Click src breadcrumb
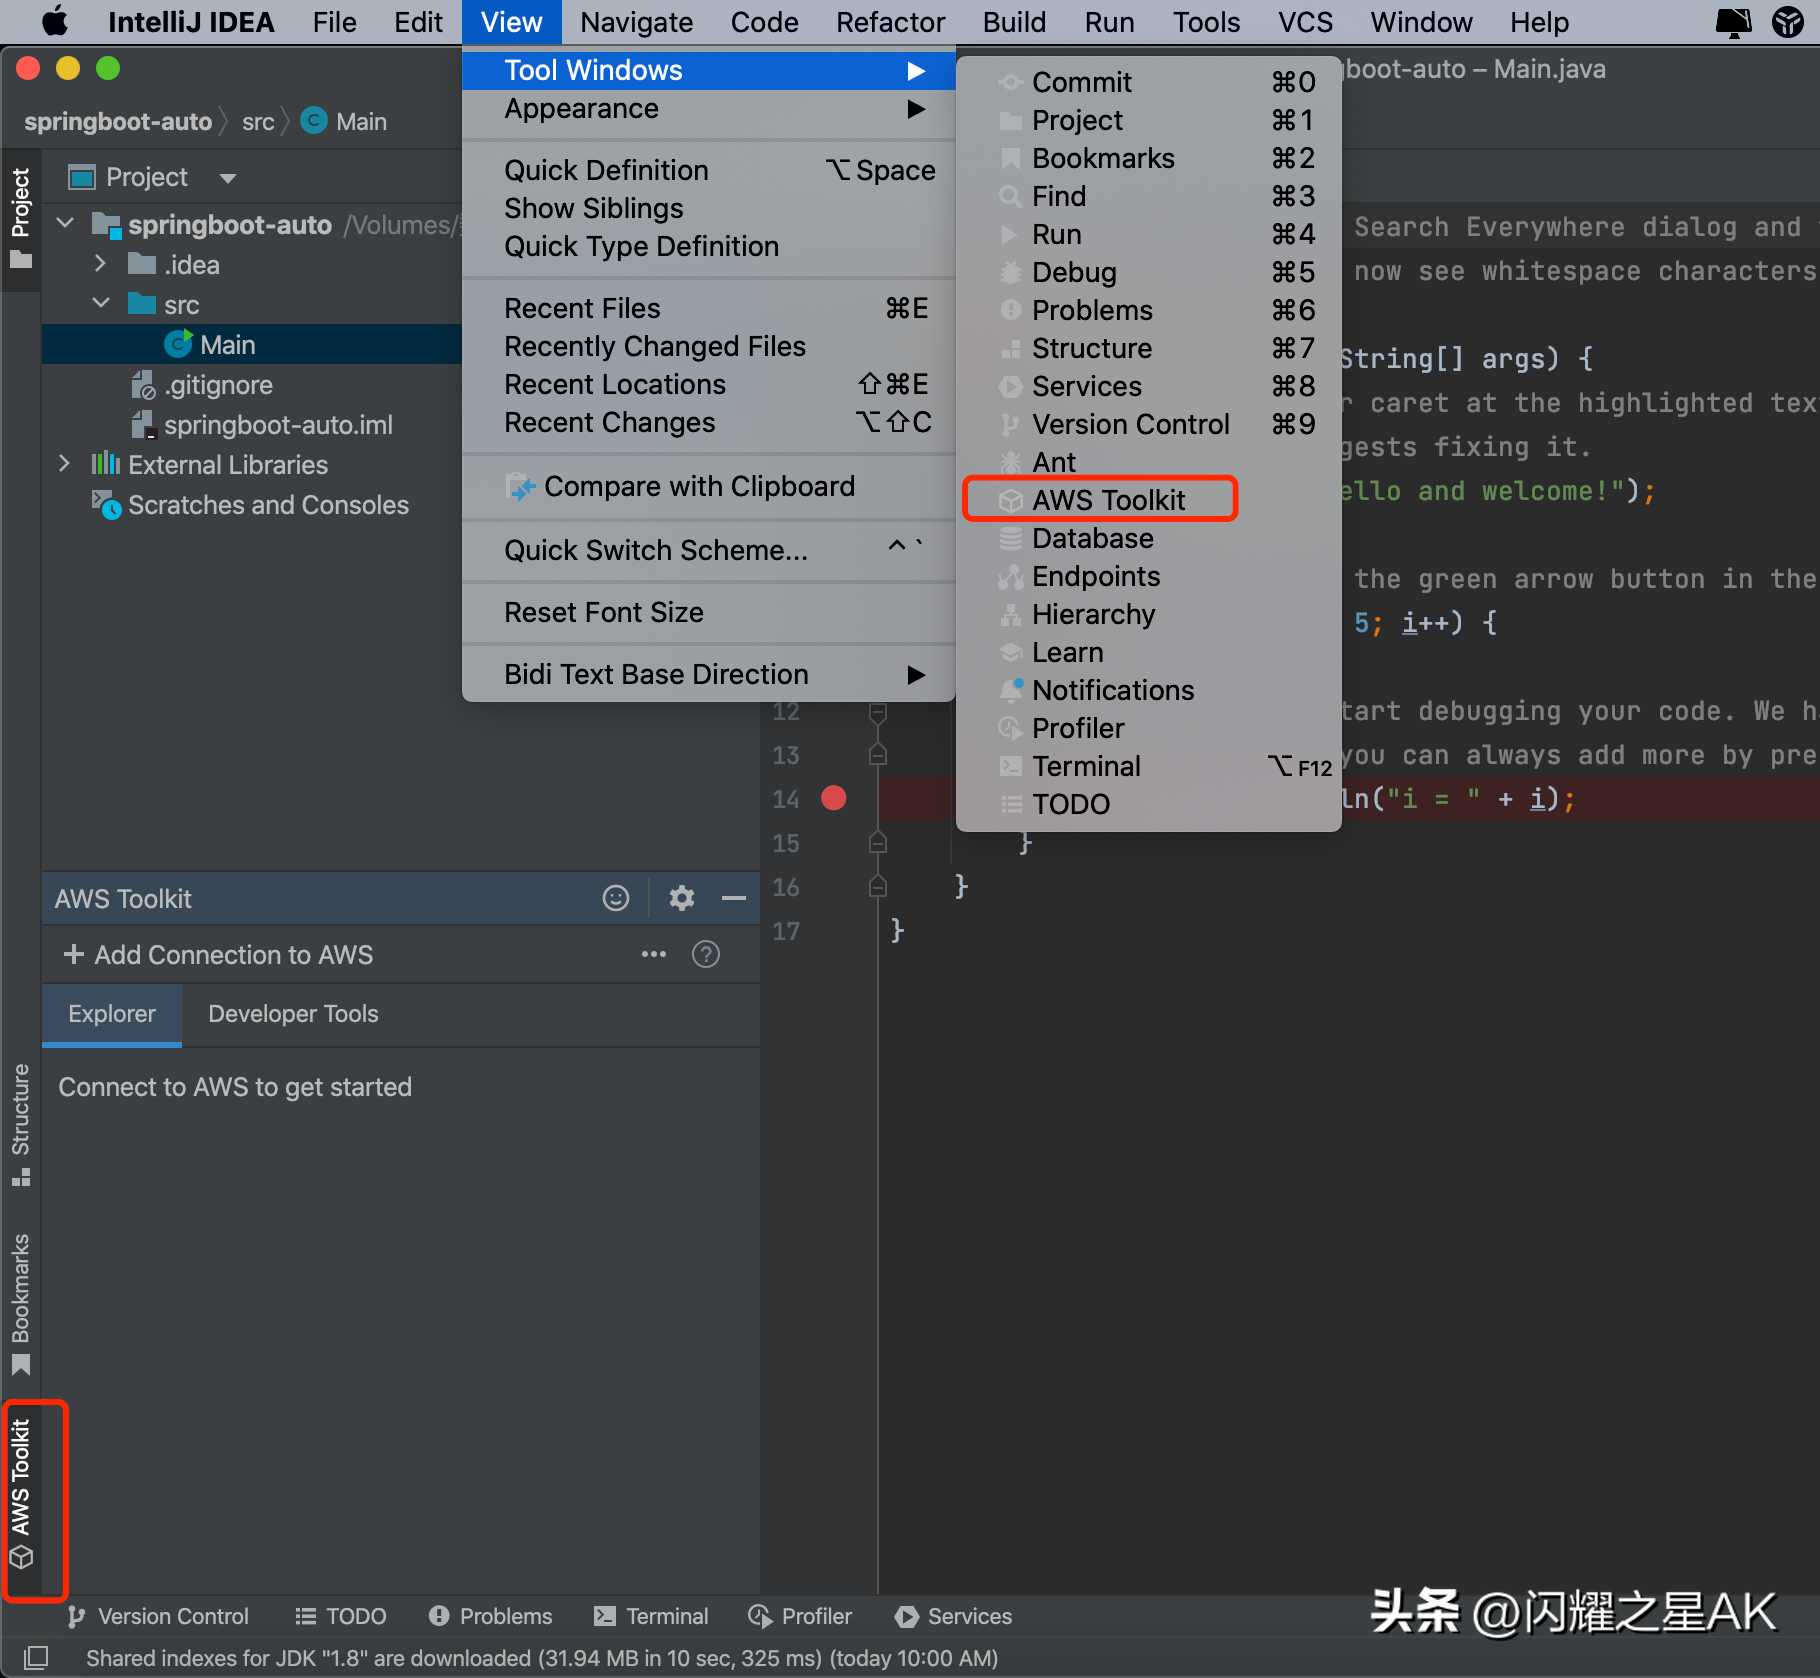 point(258,122)
